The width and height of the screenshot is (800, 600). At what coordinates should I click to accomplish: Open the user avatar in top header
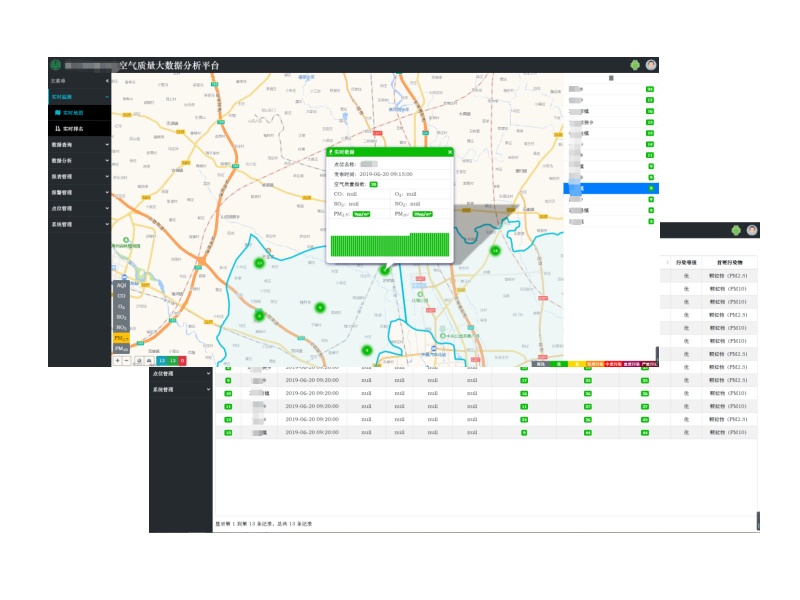click(651, 65)
